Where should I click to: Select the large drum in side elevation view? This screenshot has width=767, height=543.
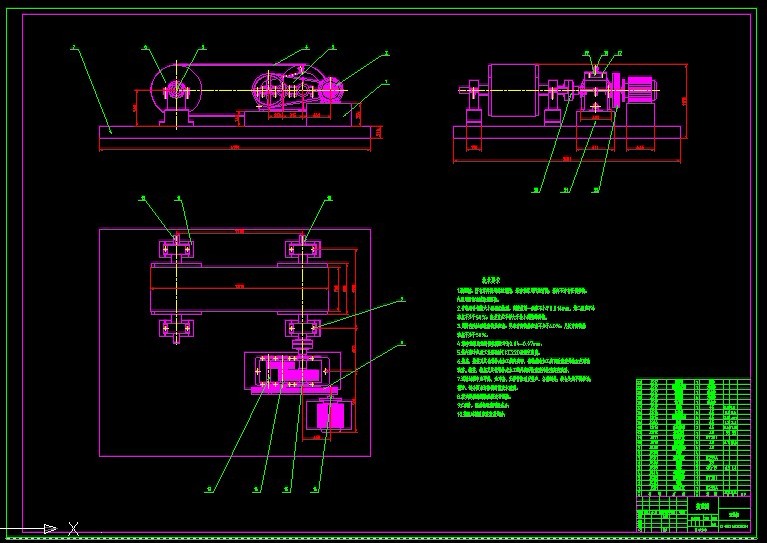[513, 90]
